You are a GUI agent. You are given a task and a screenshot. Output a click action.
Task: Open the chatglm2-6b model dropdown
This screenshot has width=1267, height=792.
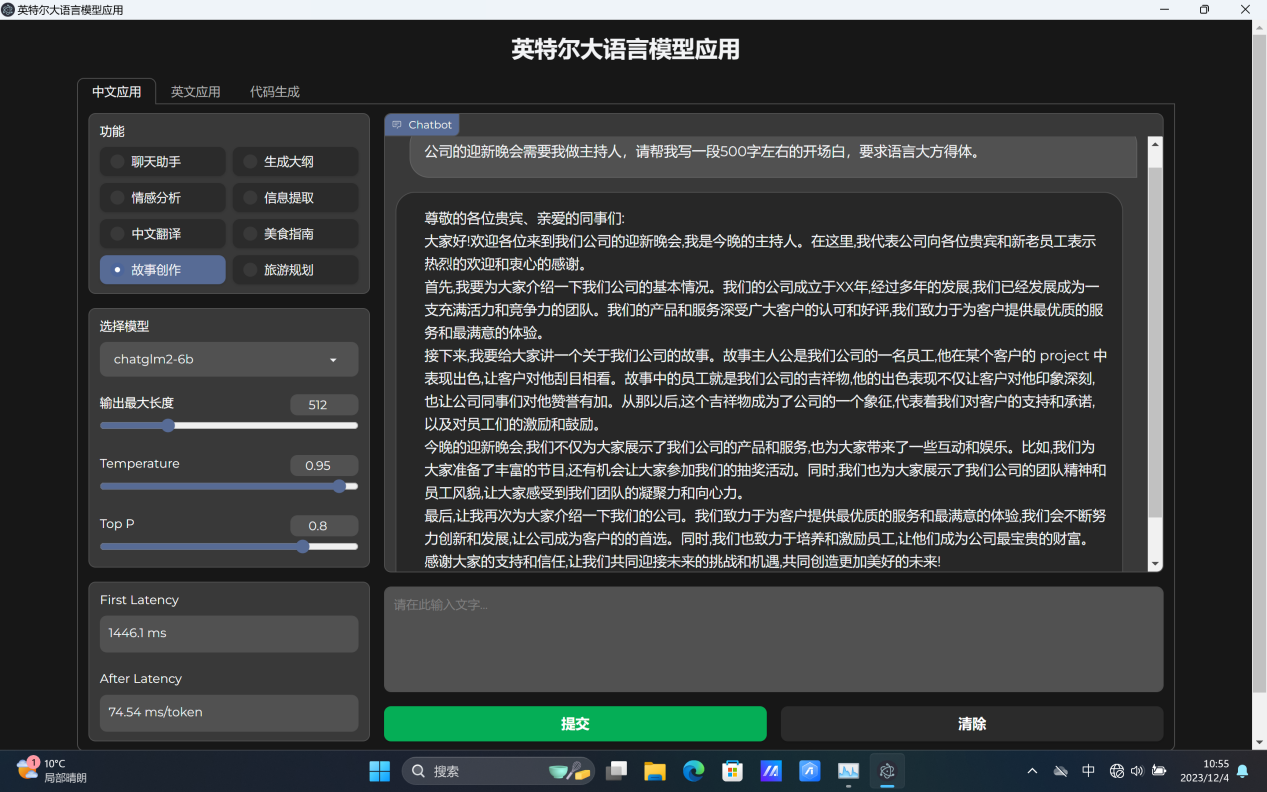(229, 360)
